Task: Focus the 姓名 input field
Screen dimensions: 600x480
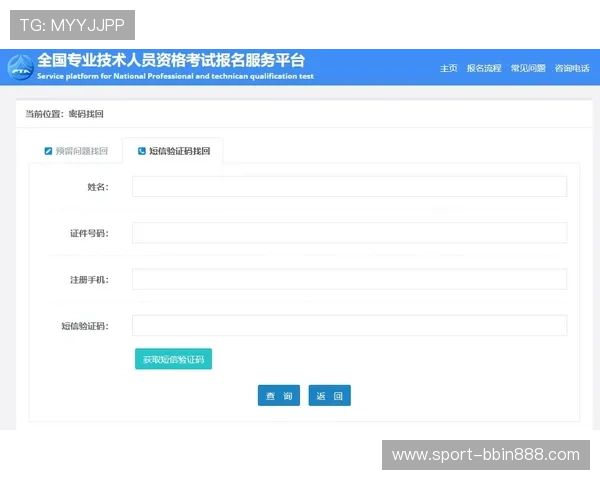Action: pos(349,186)
